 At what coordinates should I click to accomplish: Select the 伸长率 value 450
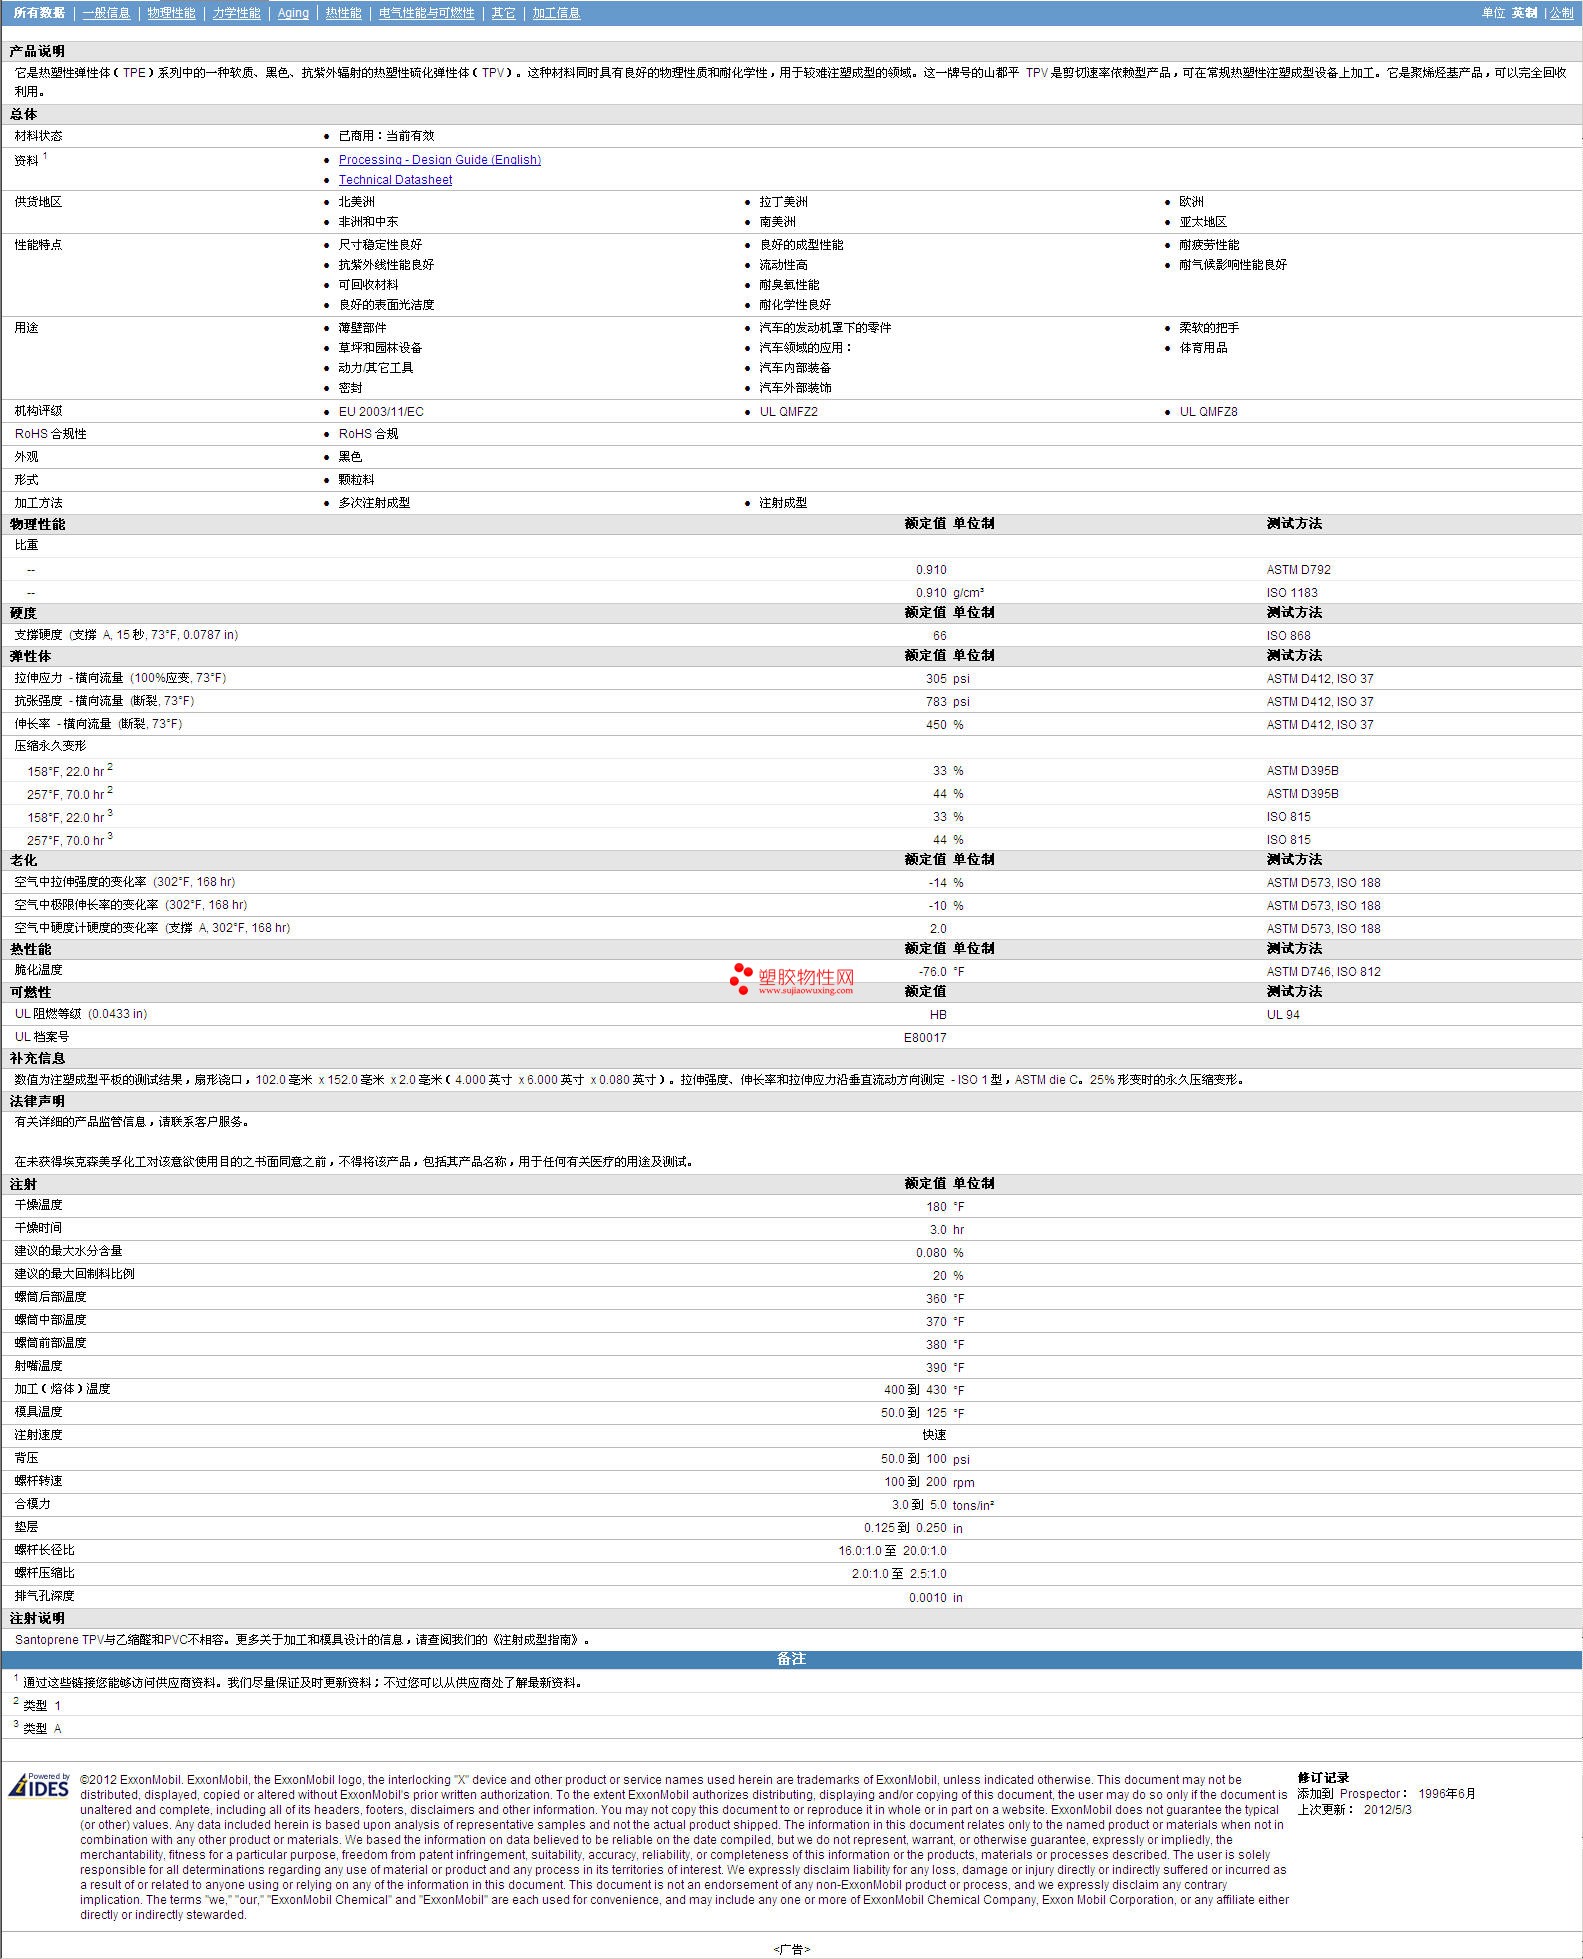pyautogui.click(x=936, y=725)
